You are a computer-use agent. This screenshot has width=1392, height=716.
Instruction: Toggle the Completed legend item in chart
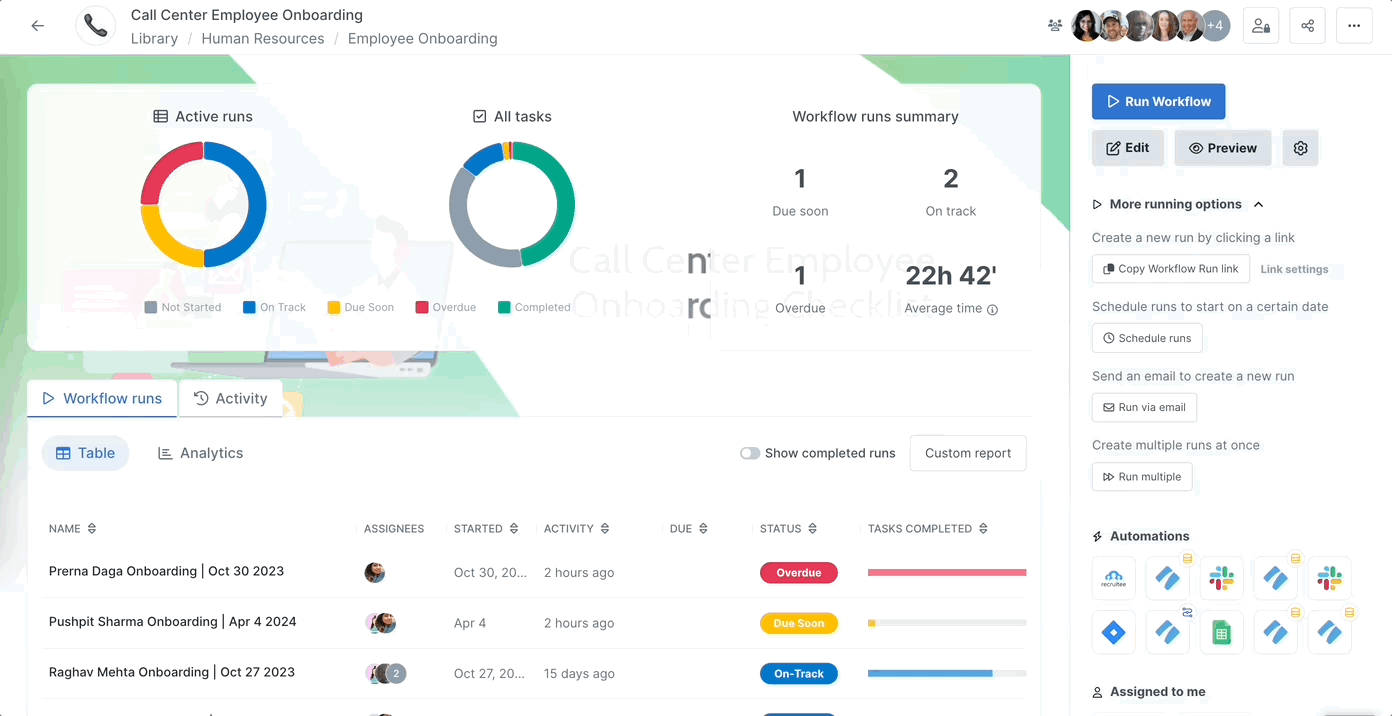click(533, 307)
